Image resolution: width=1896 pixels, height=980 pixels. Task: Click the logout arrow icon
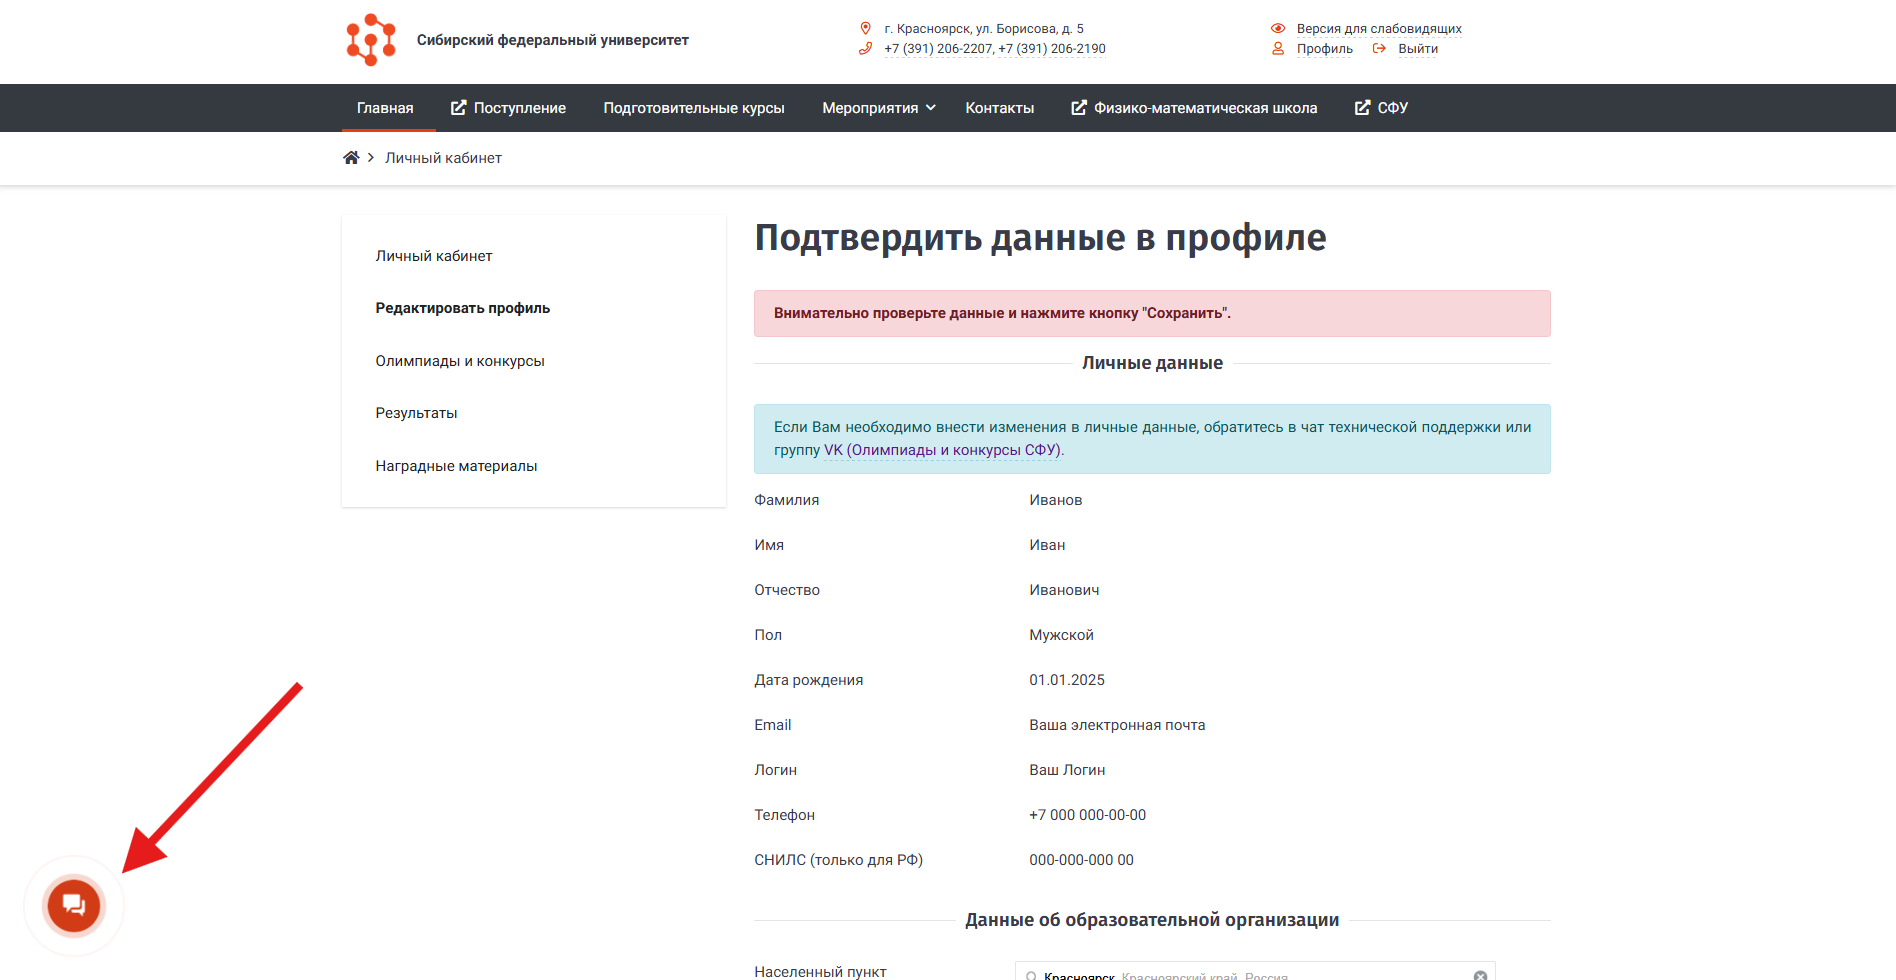1379,49
